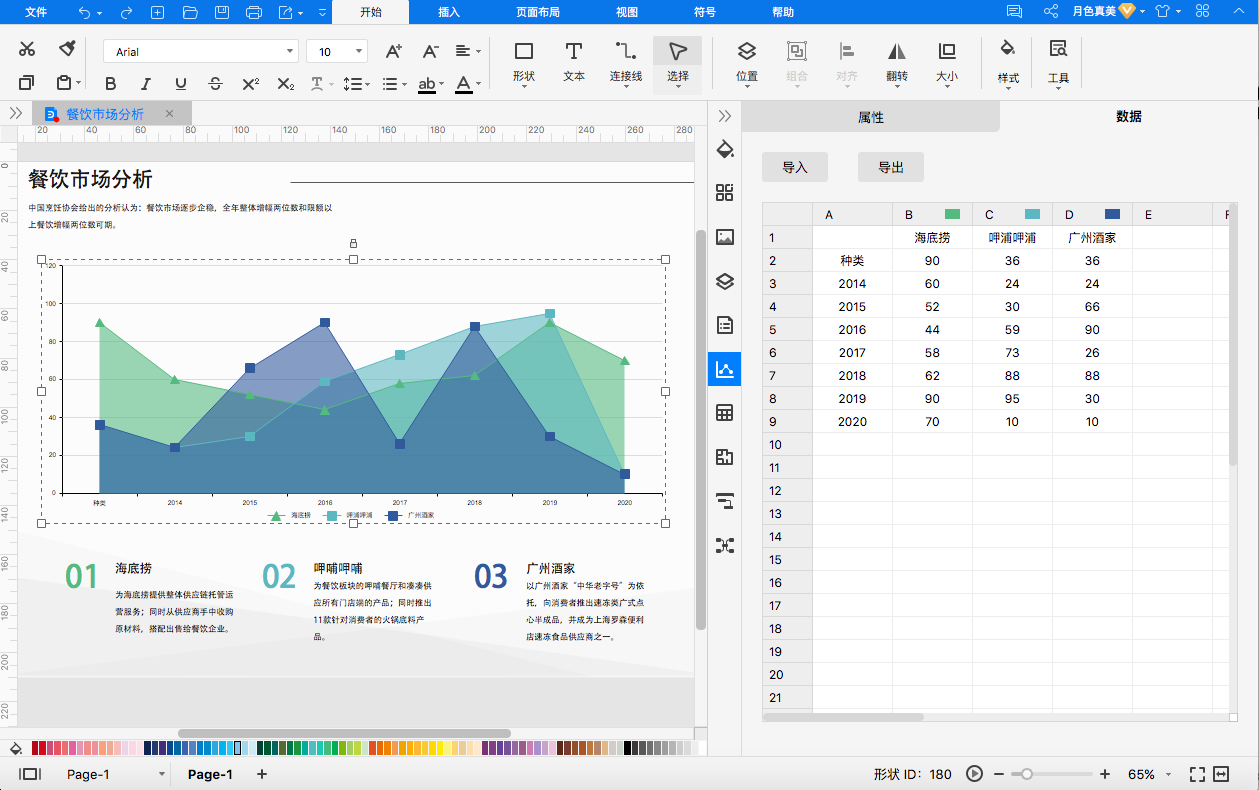Open the bullet list dropdown
1259x790 pixels.
393,84
